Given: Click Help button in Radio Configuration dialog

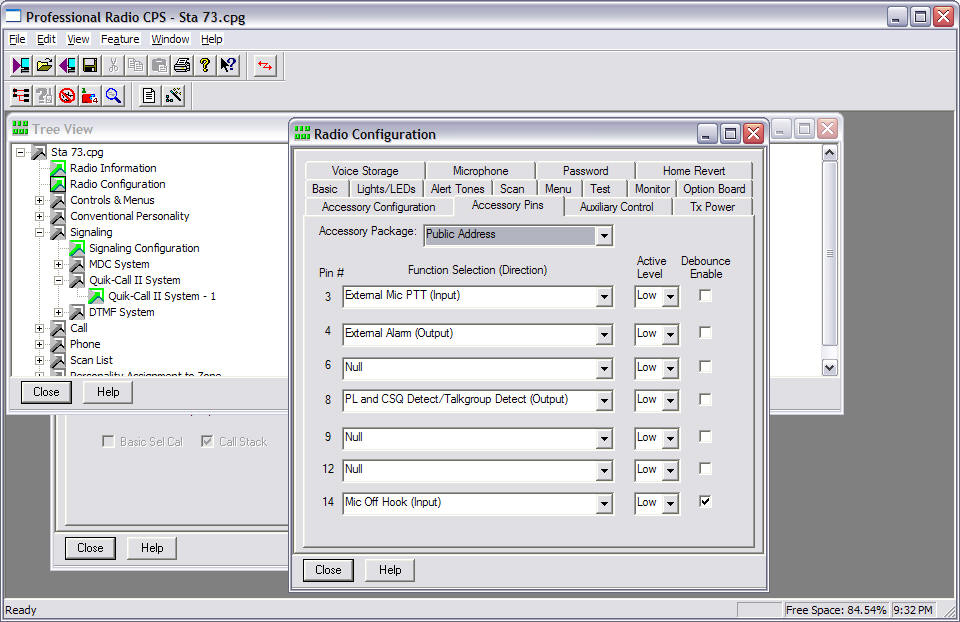Looking at the screenshot, I should click(x=390, y=570).
